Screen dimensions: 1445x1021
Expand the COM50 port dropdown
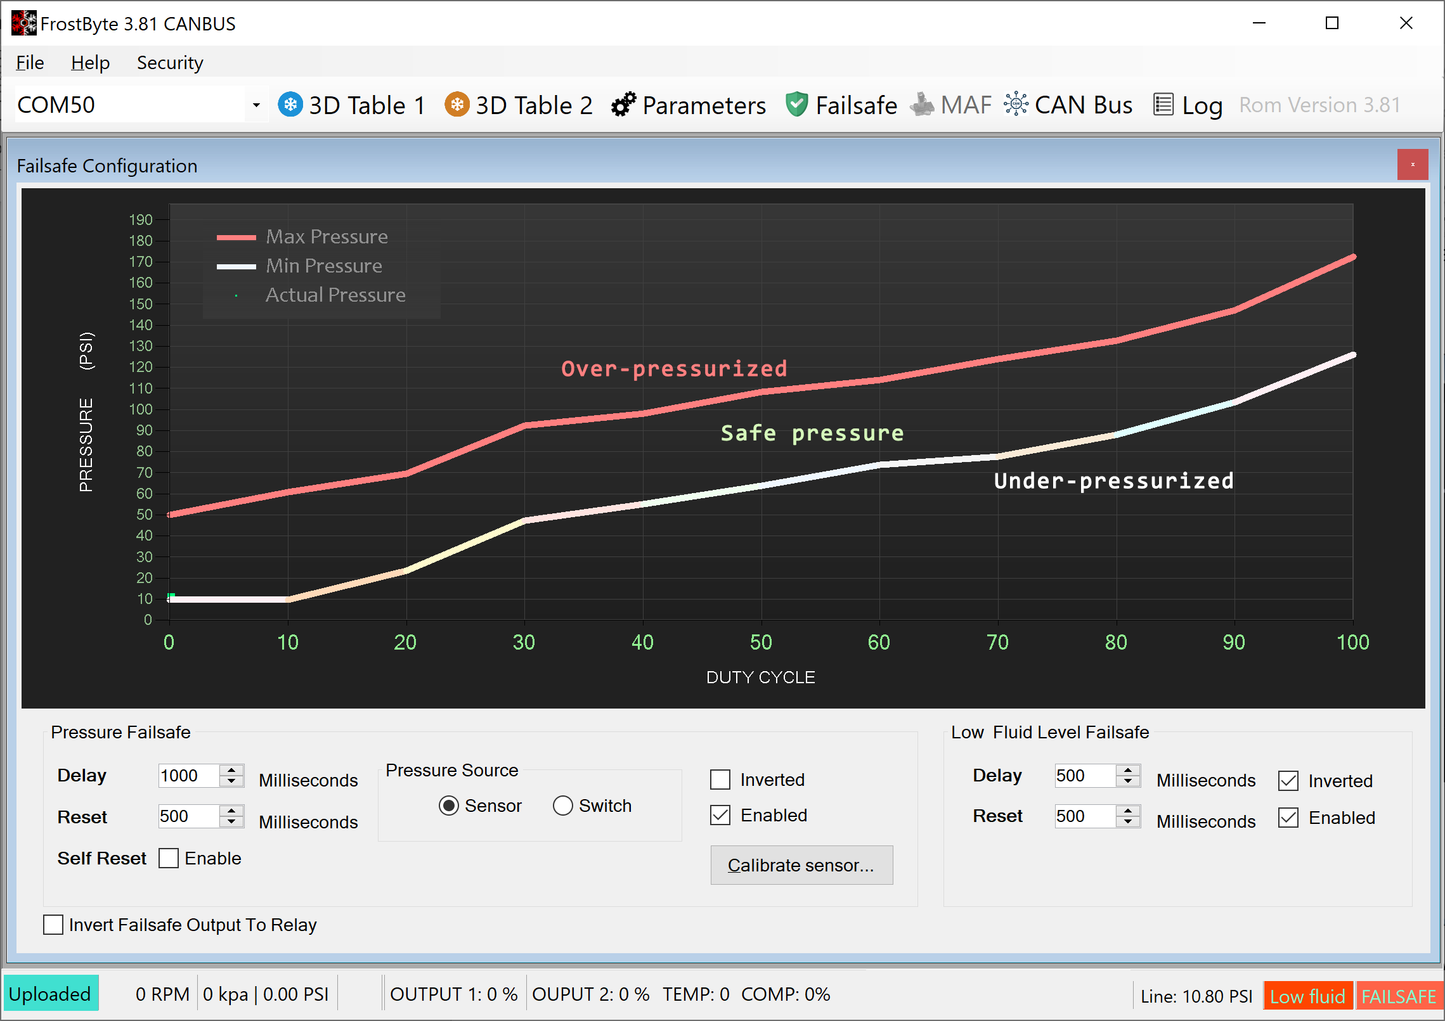click(x=256, y=105)
